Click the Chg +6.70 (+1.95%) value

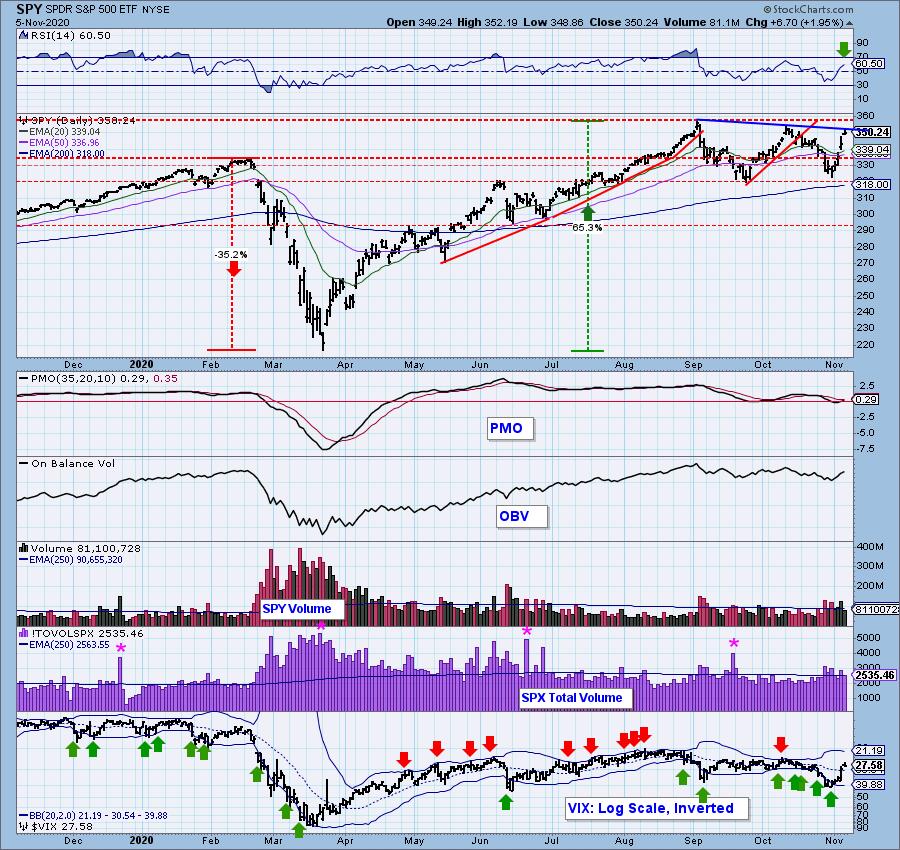(794, 22)
